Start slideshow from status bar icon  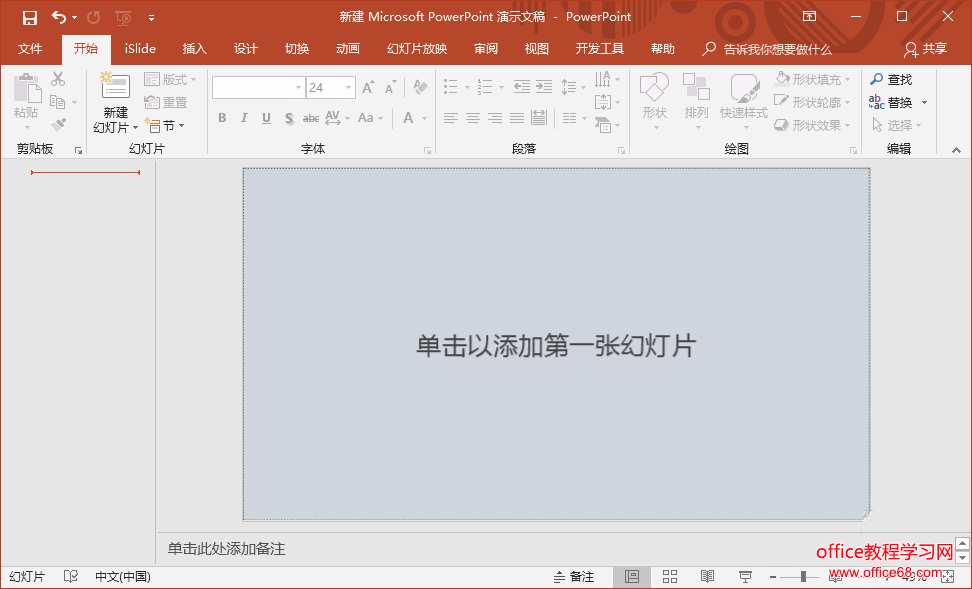(x=745, y=577)
